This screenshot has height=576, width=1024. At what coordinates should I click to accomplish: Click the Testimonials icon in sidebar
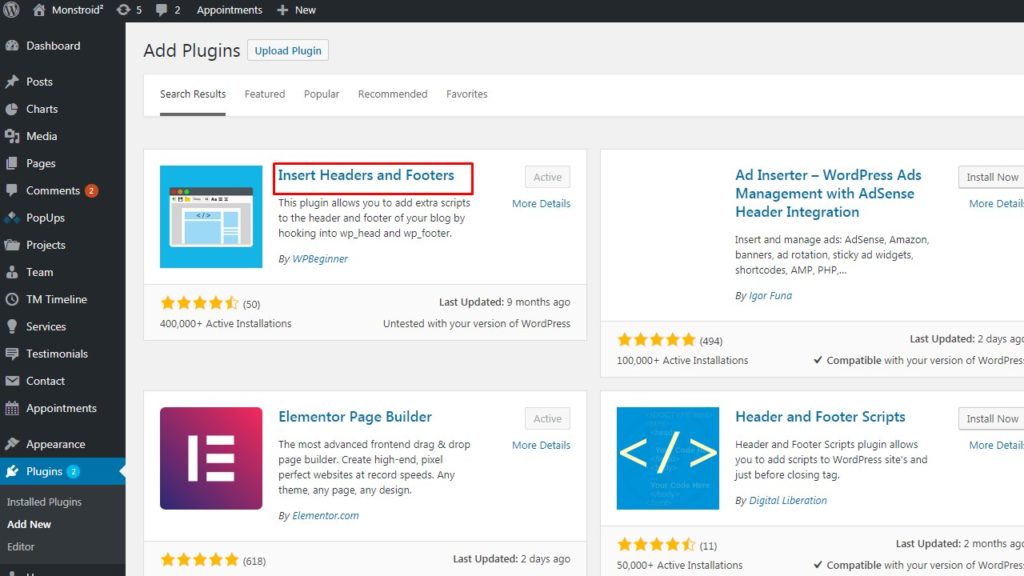tap(12, 353)
